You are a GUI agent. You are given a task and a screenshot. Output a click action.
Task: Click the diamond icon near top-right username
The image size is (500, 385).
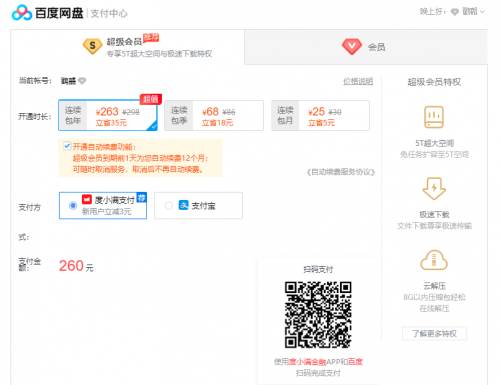pos(455,12)
